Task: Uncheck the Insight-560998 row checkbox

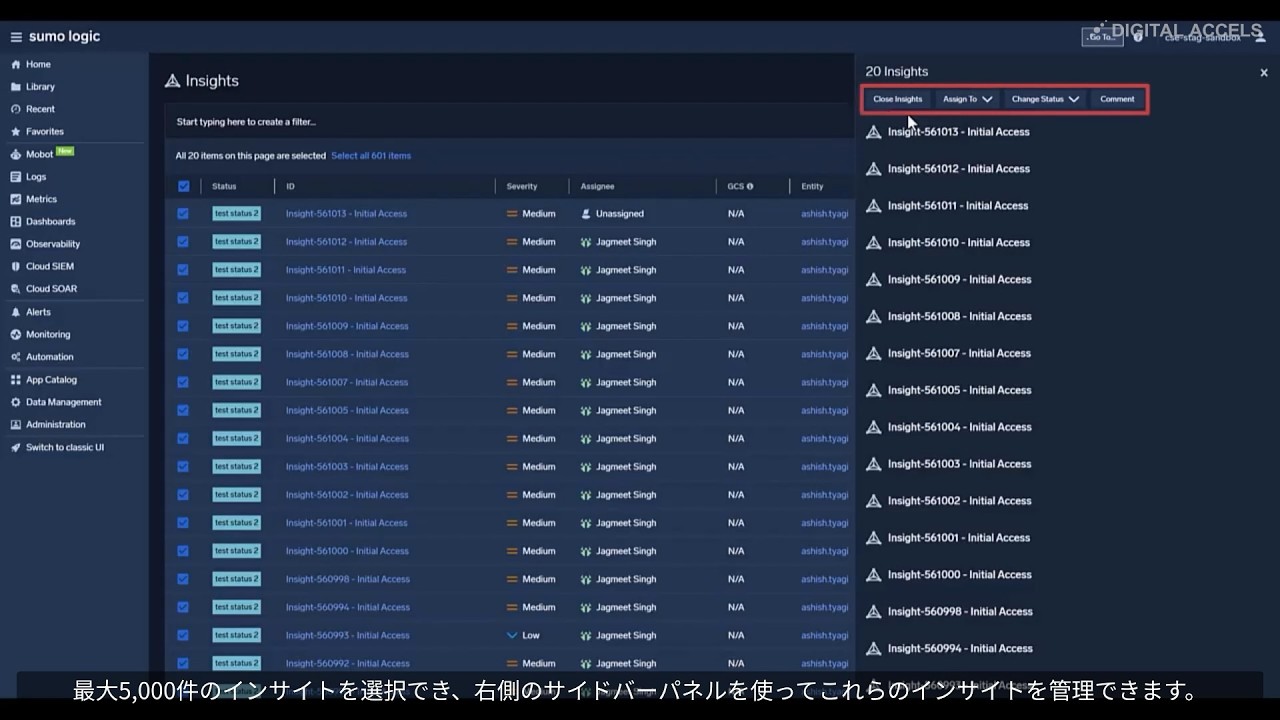Action: click(183, 579)
